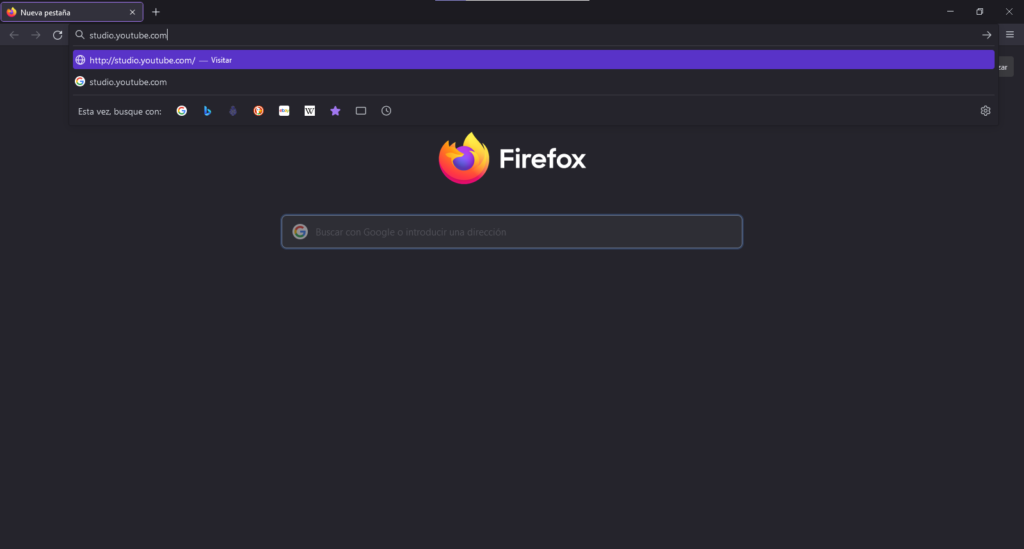Open search settings gear icon
Image resolution: width=1024 pixels, height=549 pixels.
985,111
